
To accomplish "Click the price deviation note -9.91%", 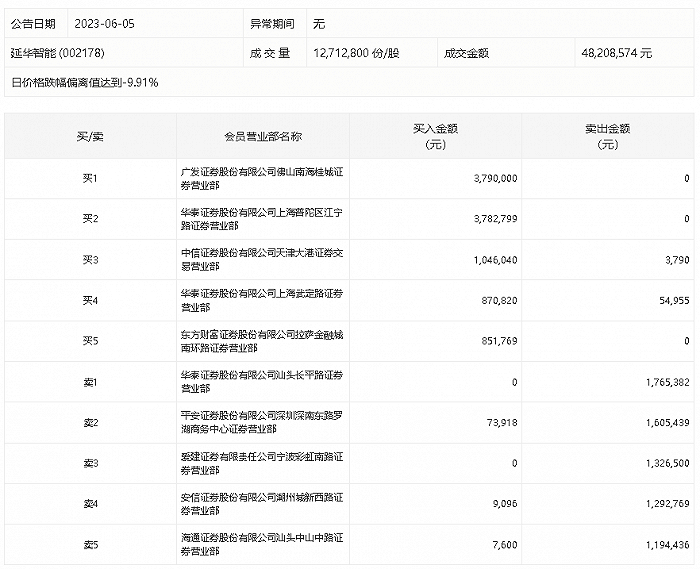I will click(85, 83).
